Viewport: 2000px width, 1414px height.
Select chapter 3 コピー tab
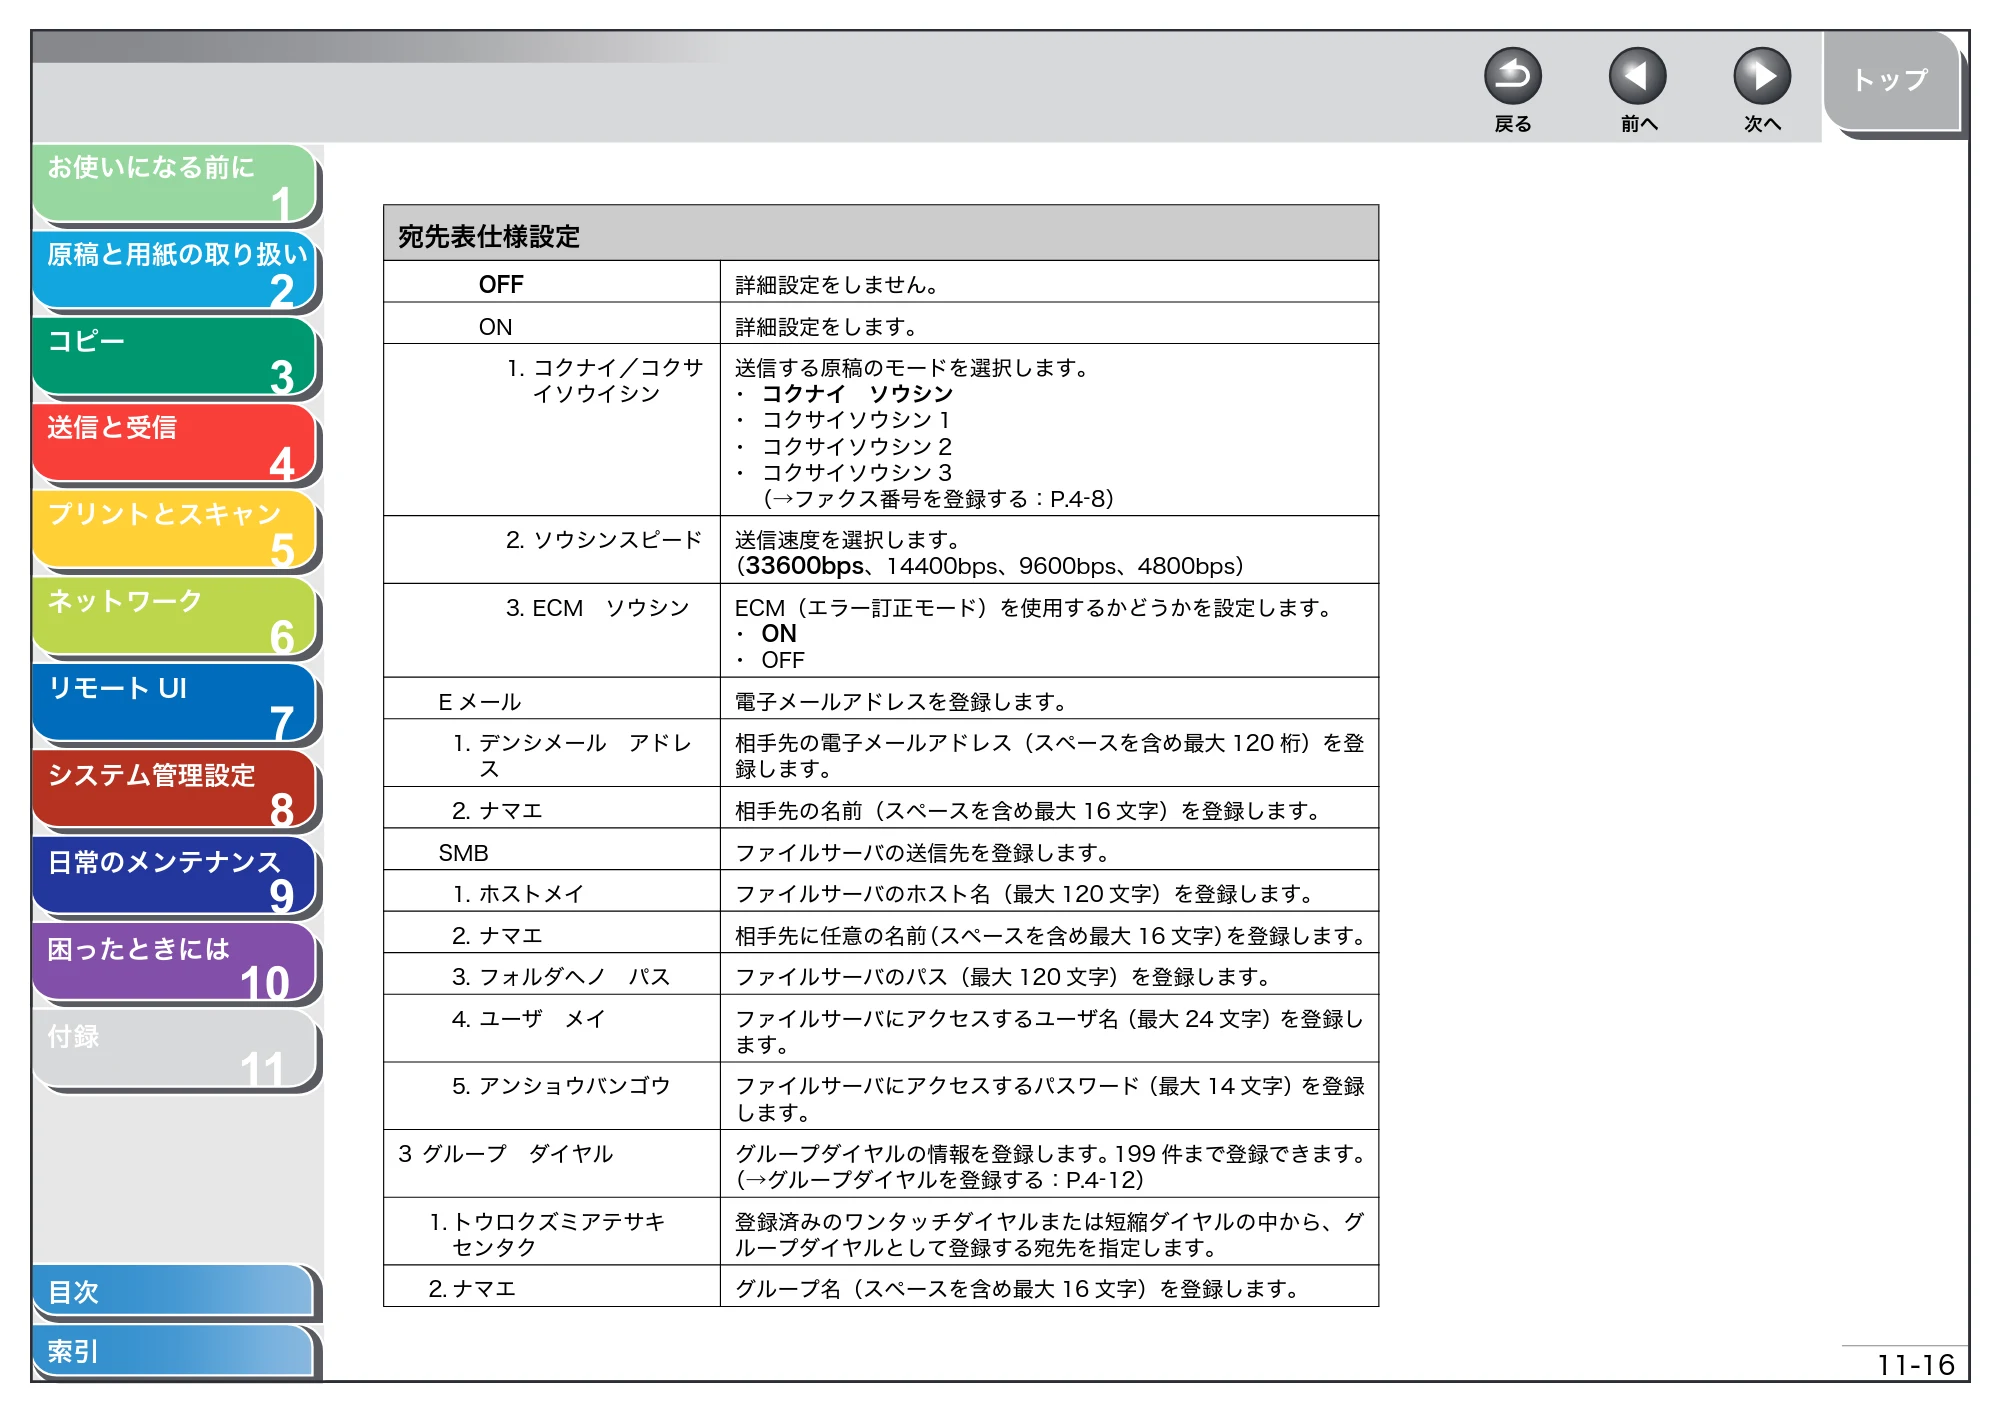point(175,358)
